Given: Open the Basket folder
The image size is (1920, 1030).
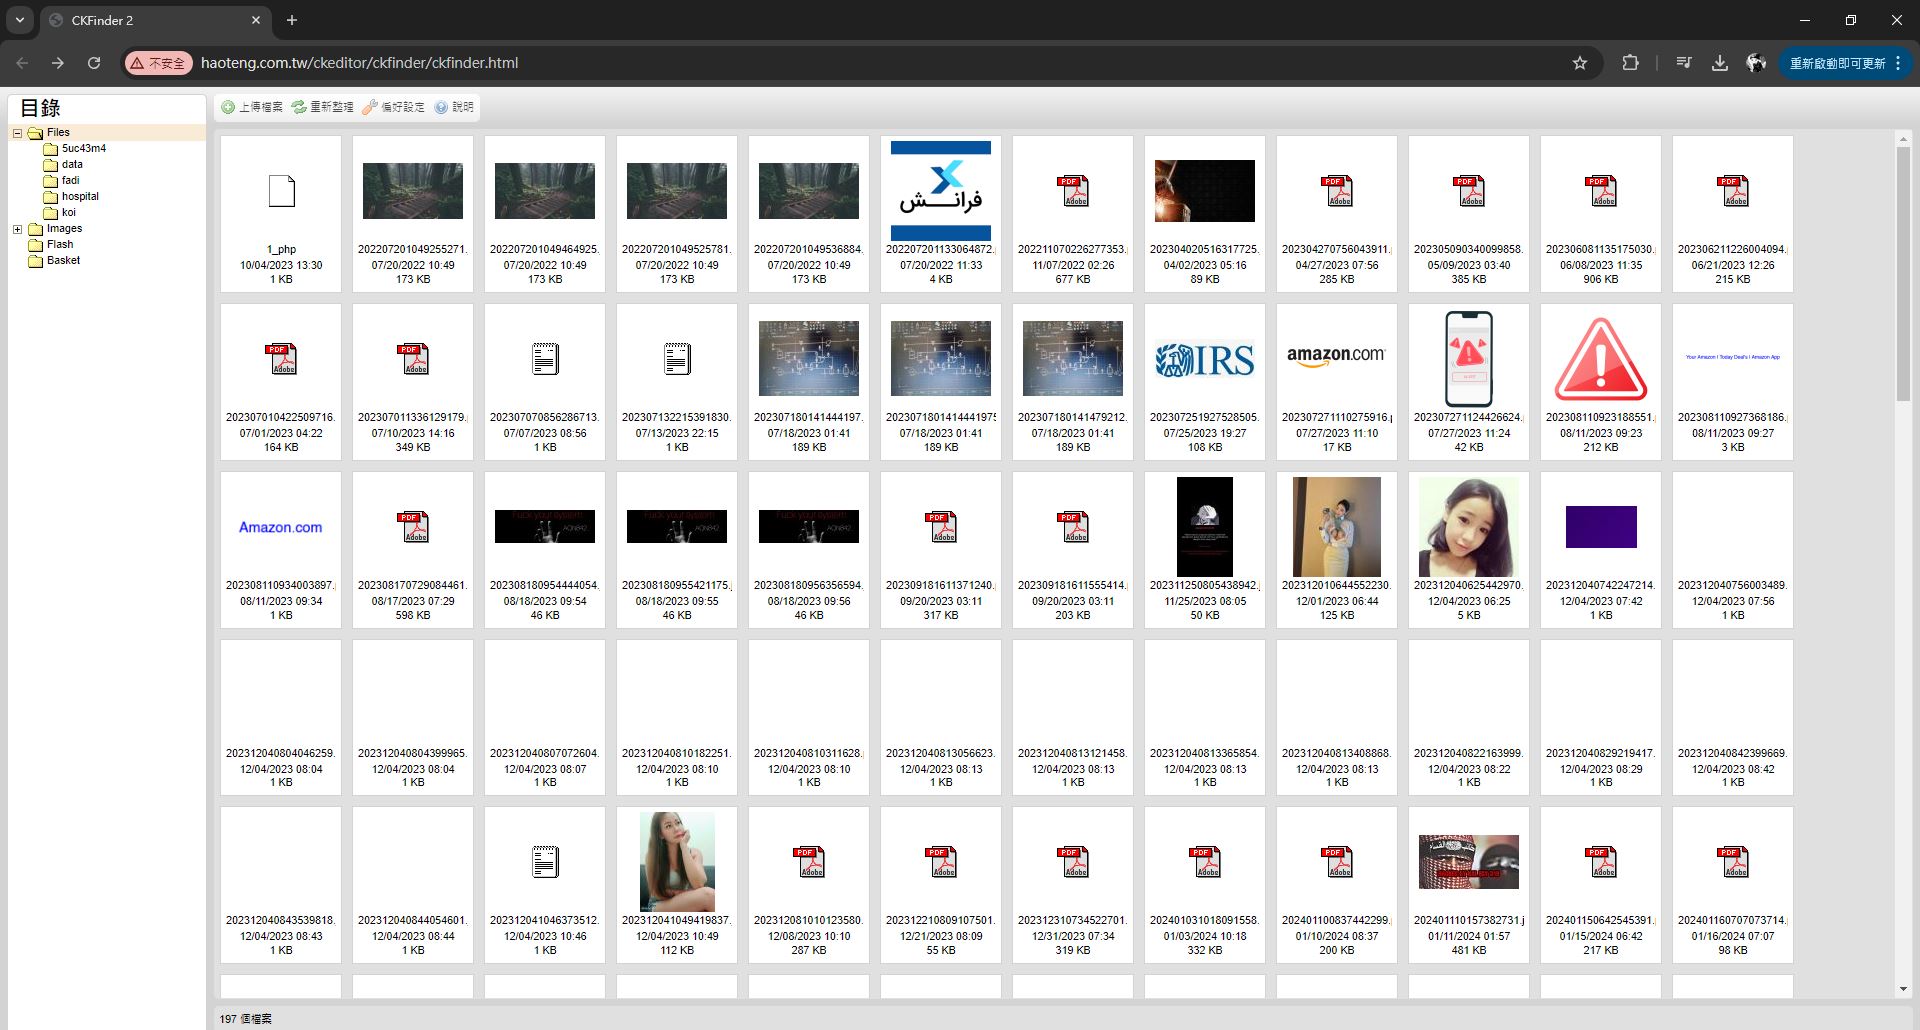Looking at the screenshot, I should pyautogui.click(x=63, y=260).
